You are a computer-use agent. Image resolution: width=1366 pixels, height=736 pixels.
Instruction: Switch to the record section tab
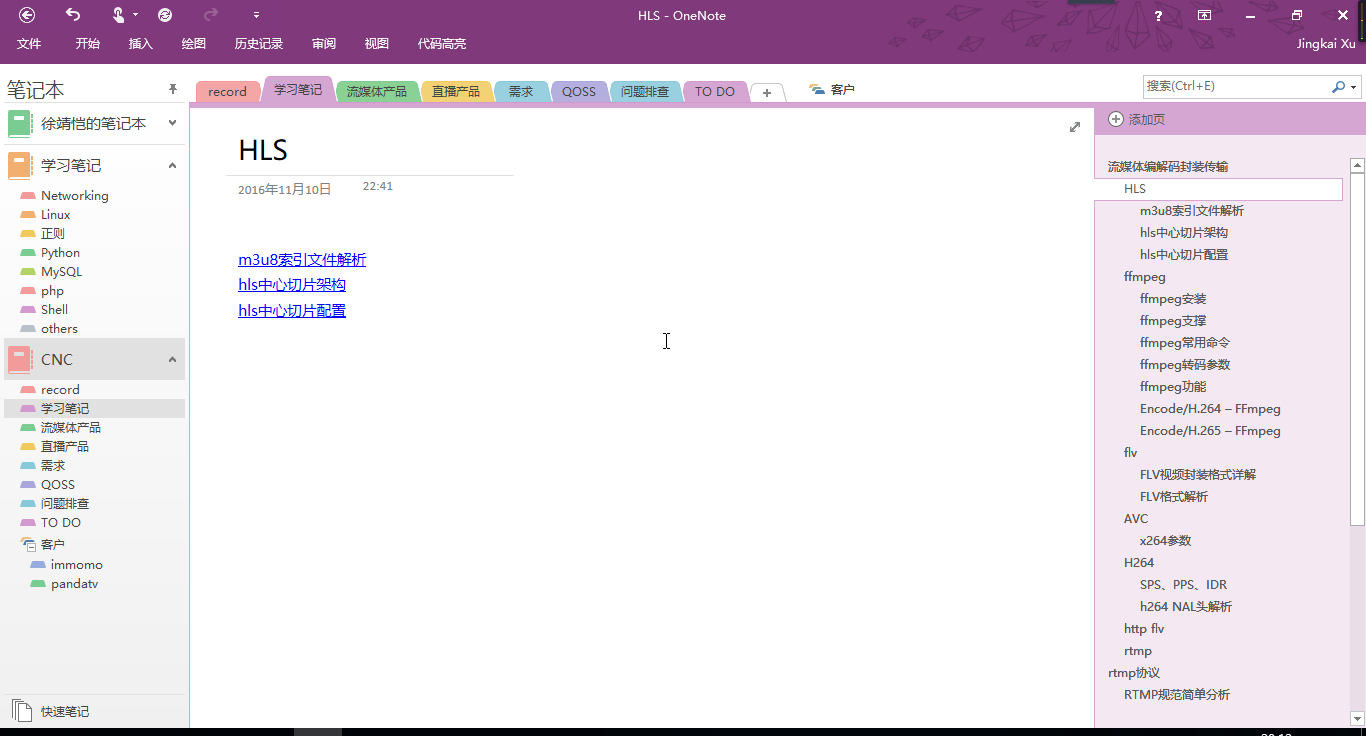[x=227, y=91]
